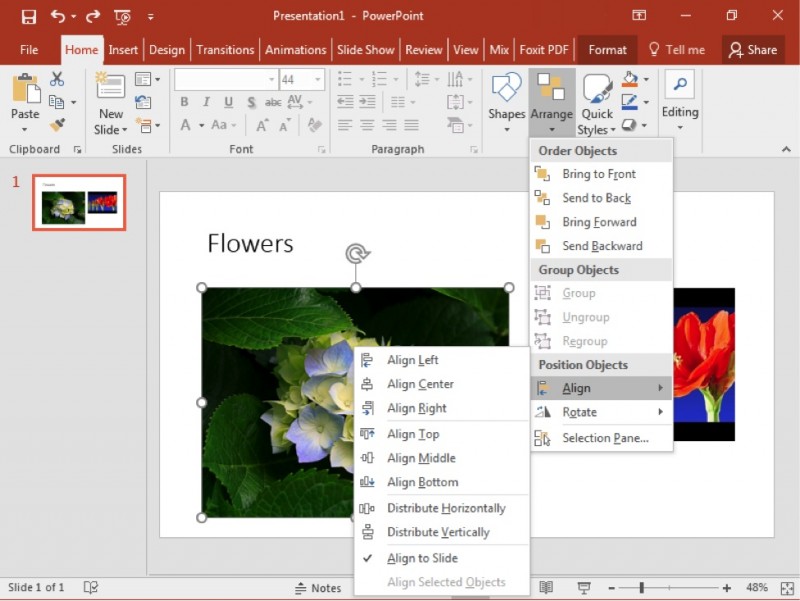Screen dimensions: 800x601
Task: Click the Bring to Front option
Action: (x=598, y=174)
